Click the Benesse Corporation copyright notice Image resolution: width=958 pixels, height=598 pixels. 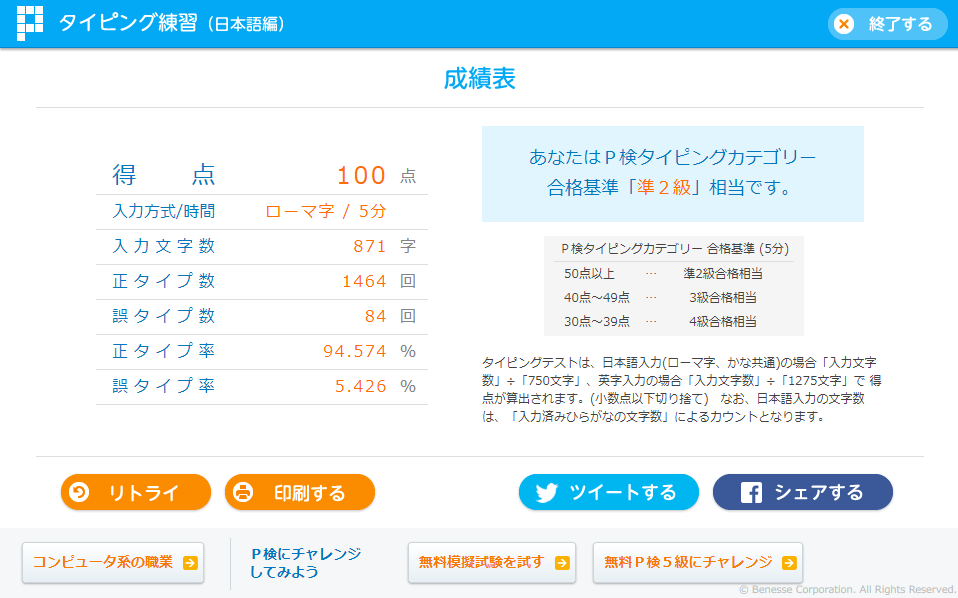point(847,589)
